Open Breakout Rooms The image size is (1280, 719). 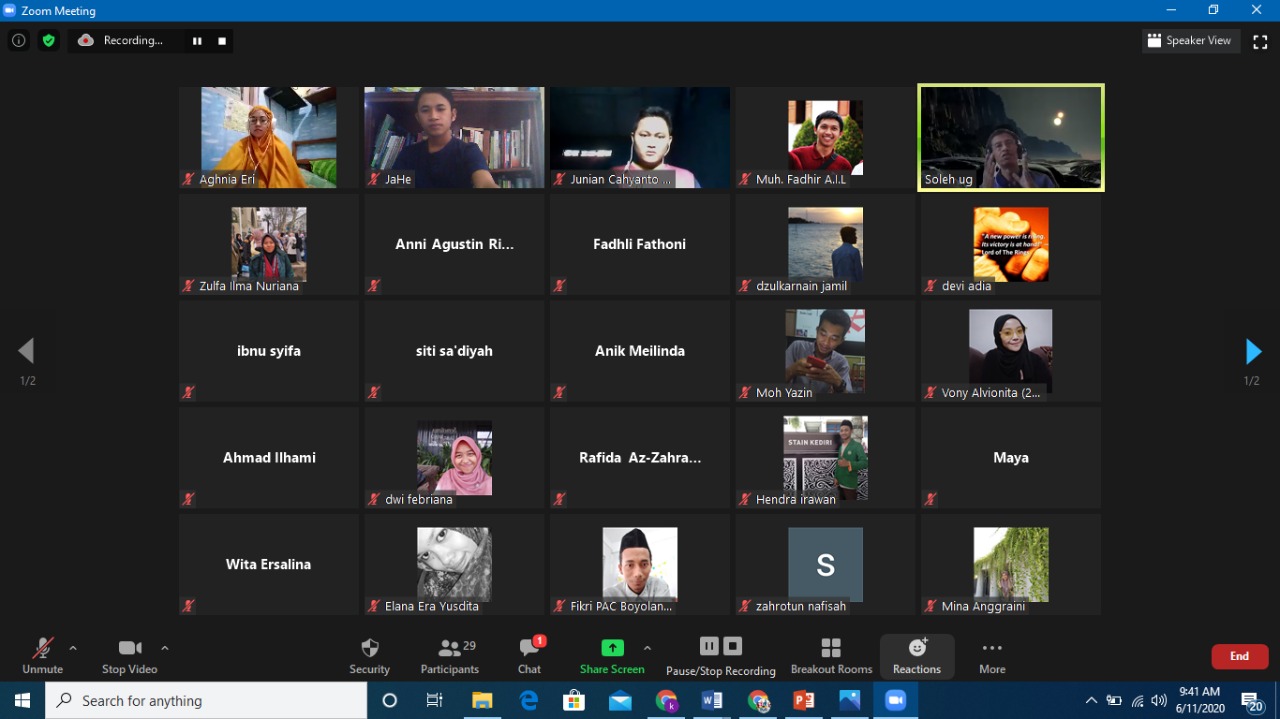tap(831, 655)
